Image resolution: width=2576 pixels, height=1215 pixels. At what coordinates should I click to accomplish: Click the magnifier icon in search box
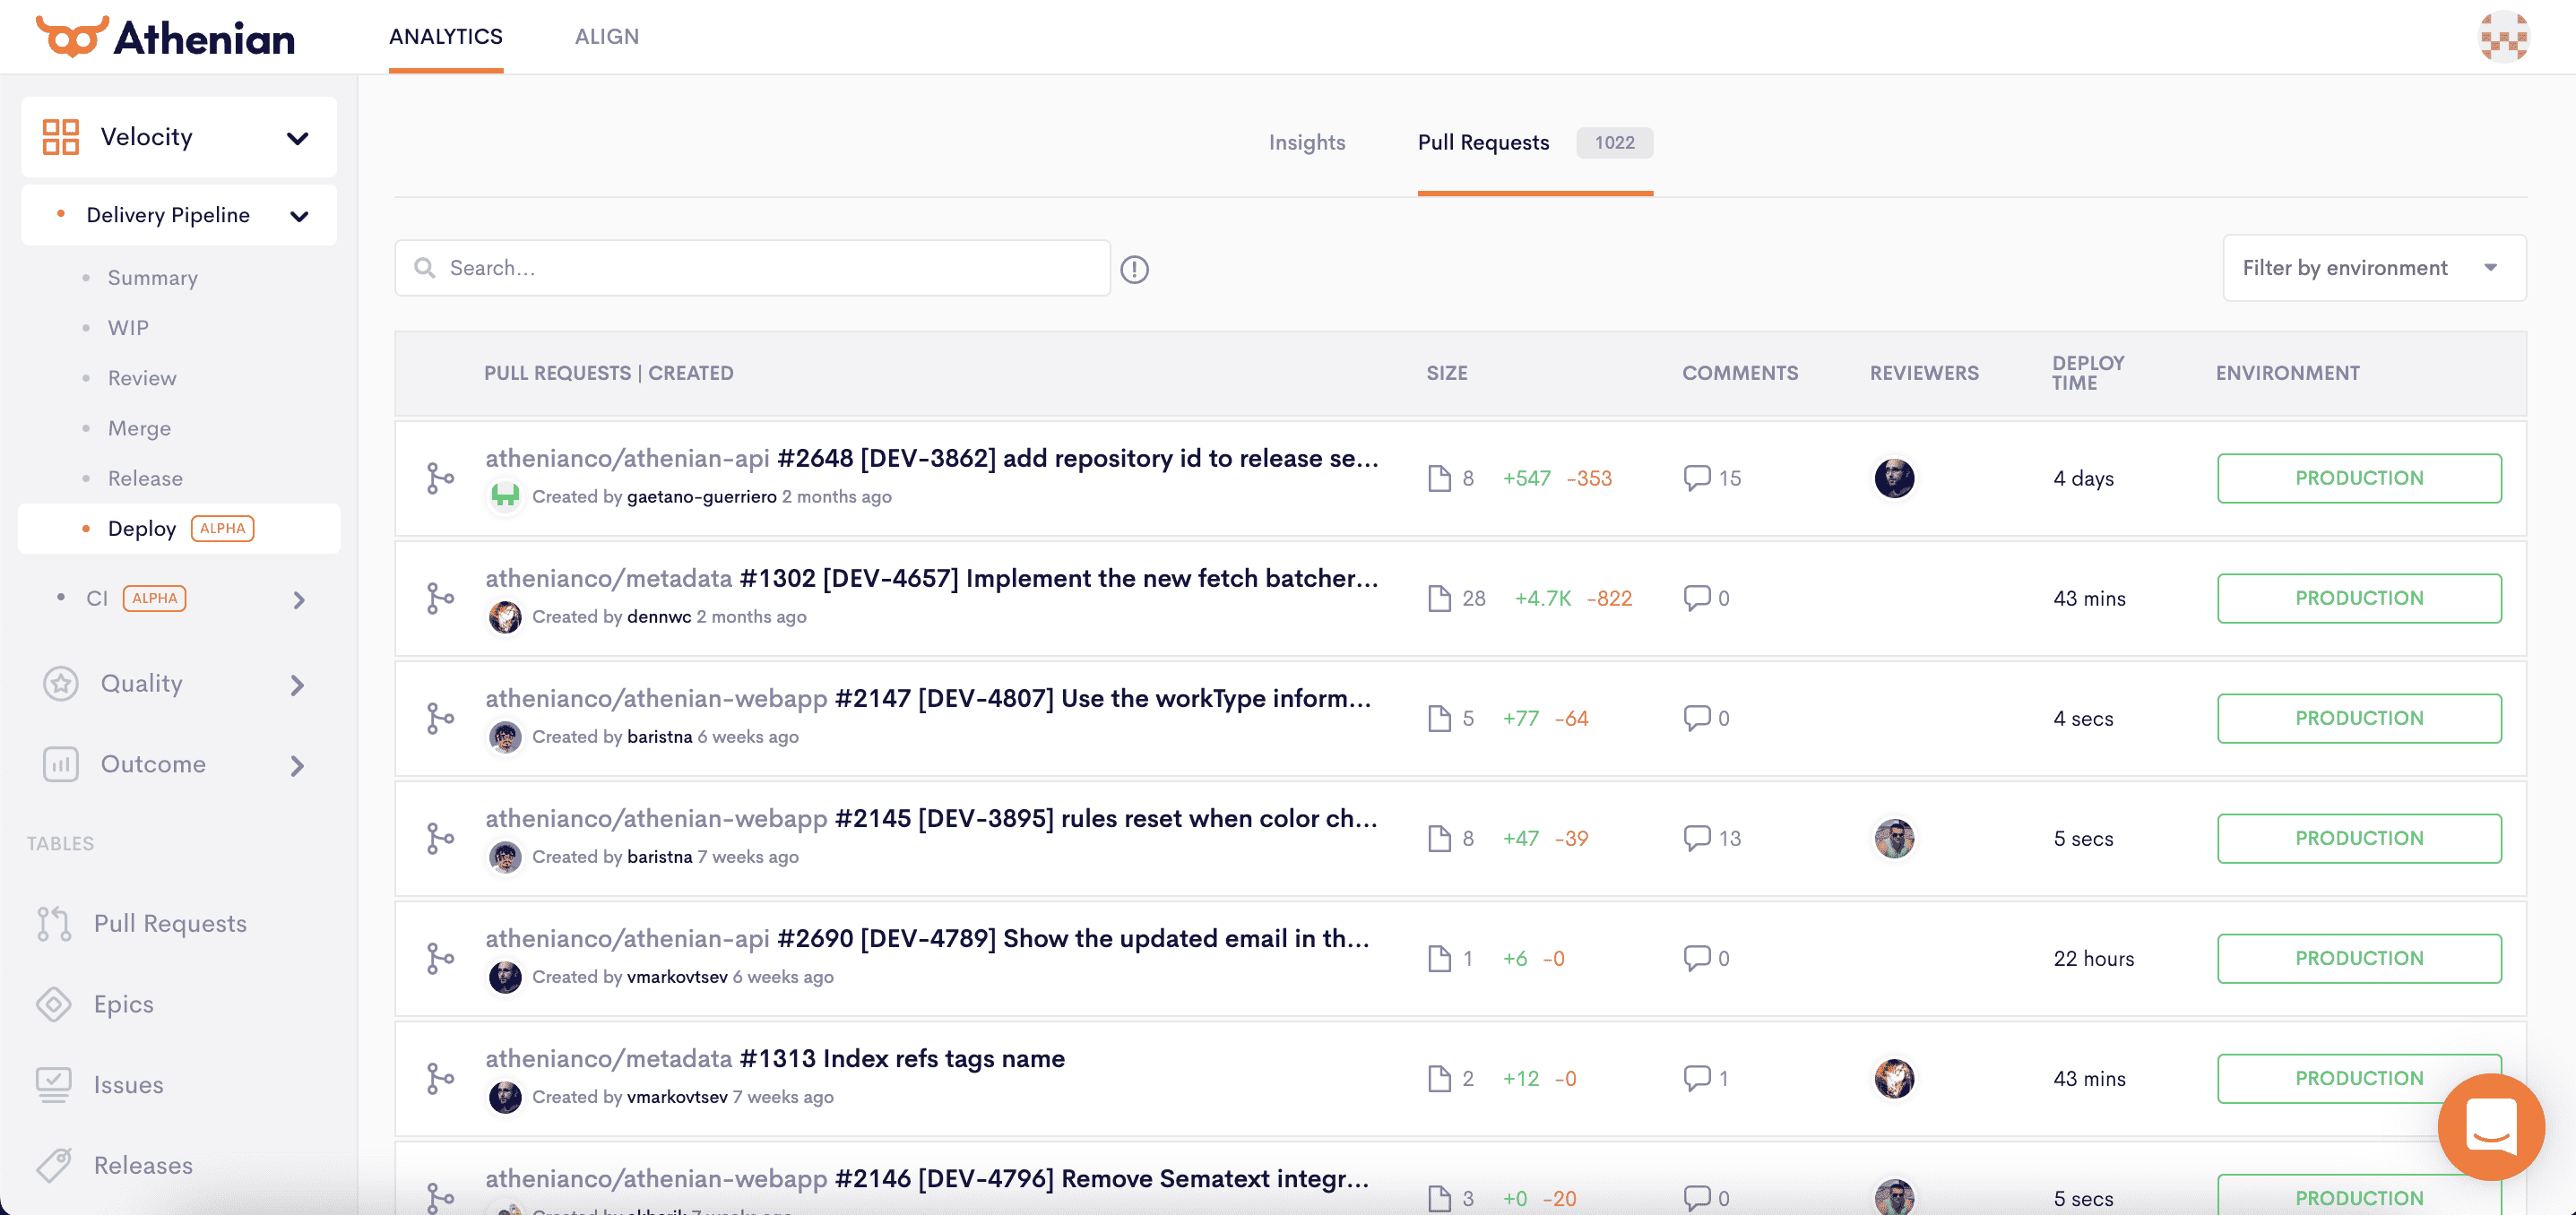click(425, 268)
